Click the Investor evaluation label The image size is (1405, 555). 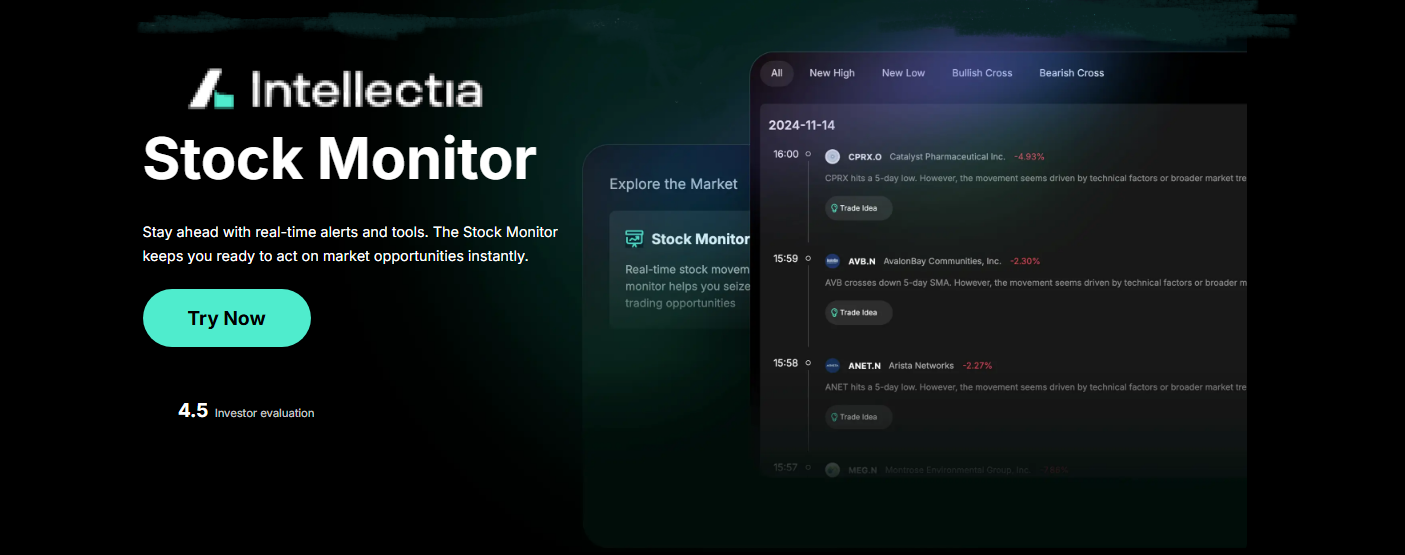tap(264, 413)
